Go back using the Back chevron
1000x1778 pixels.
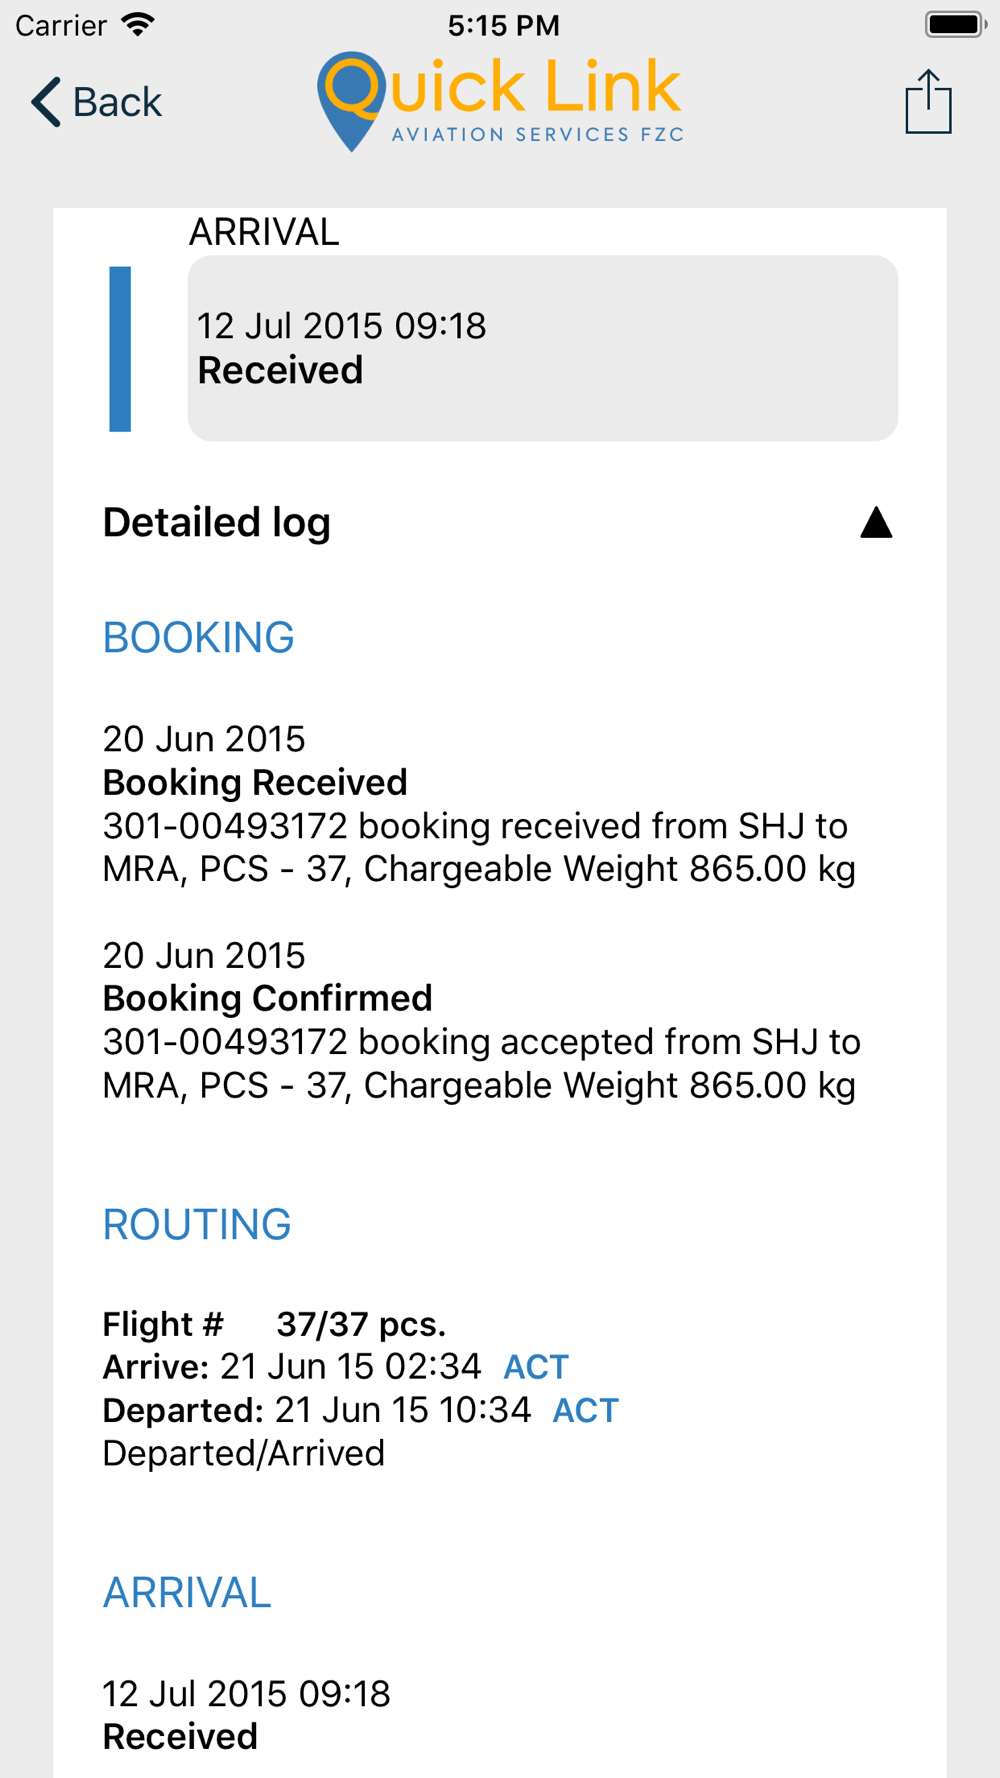click(x=96, y=102)
